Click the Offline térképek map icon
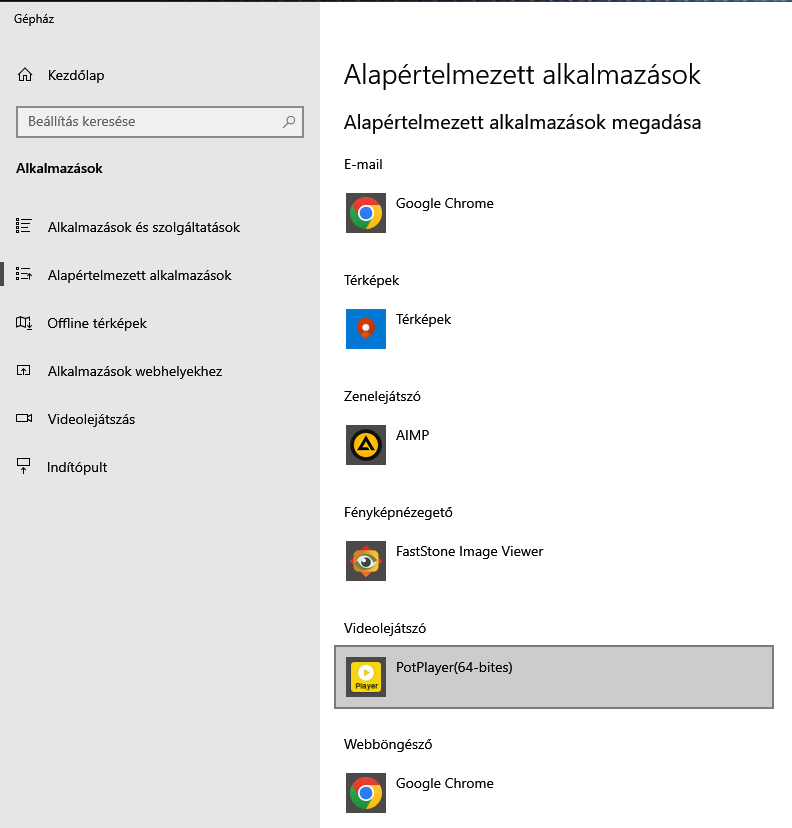 [x=25, y=323]
